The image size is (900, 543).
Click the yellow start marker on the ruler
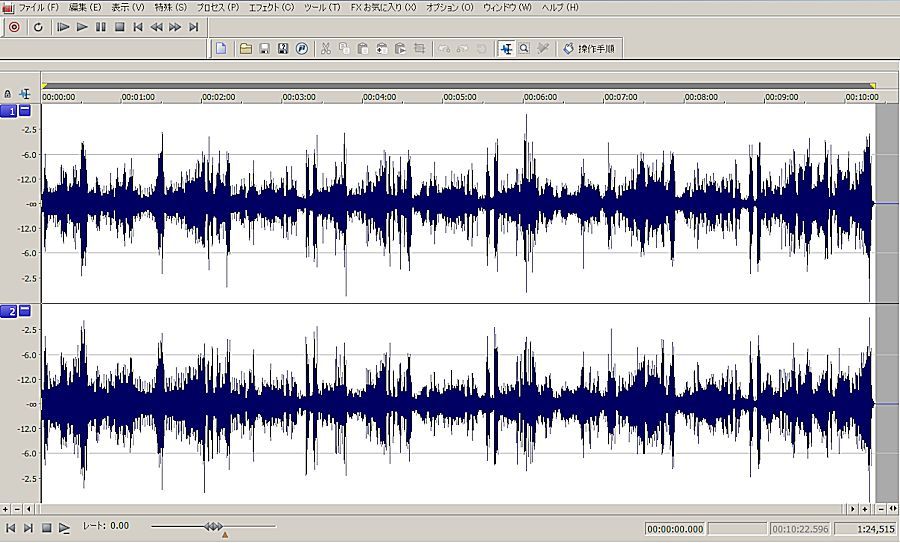44,86
